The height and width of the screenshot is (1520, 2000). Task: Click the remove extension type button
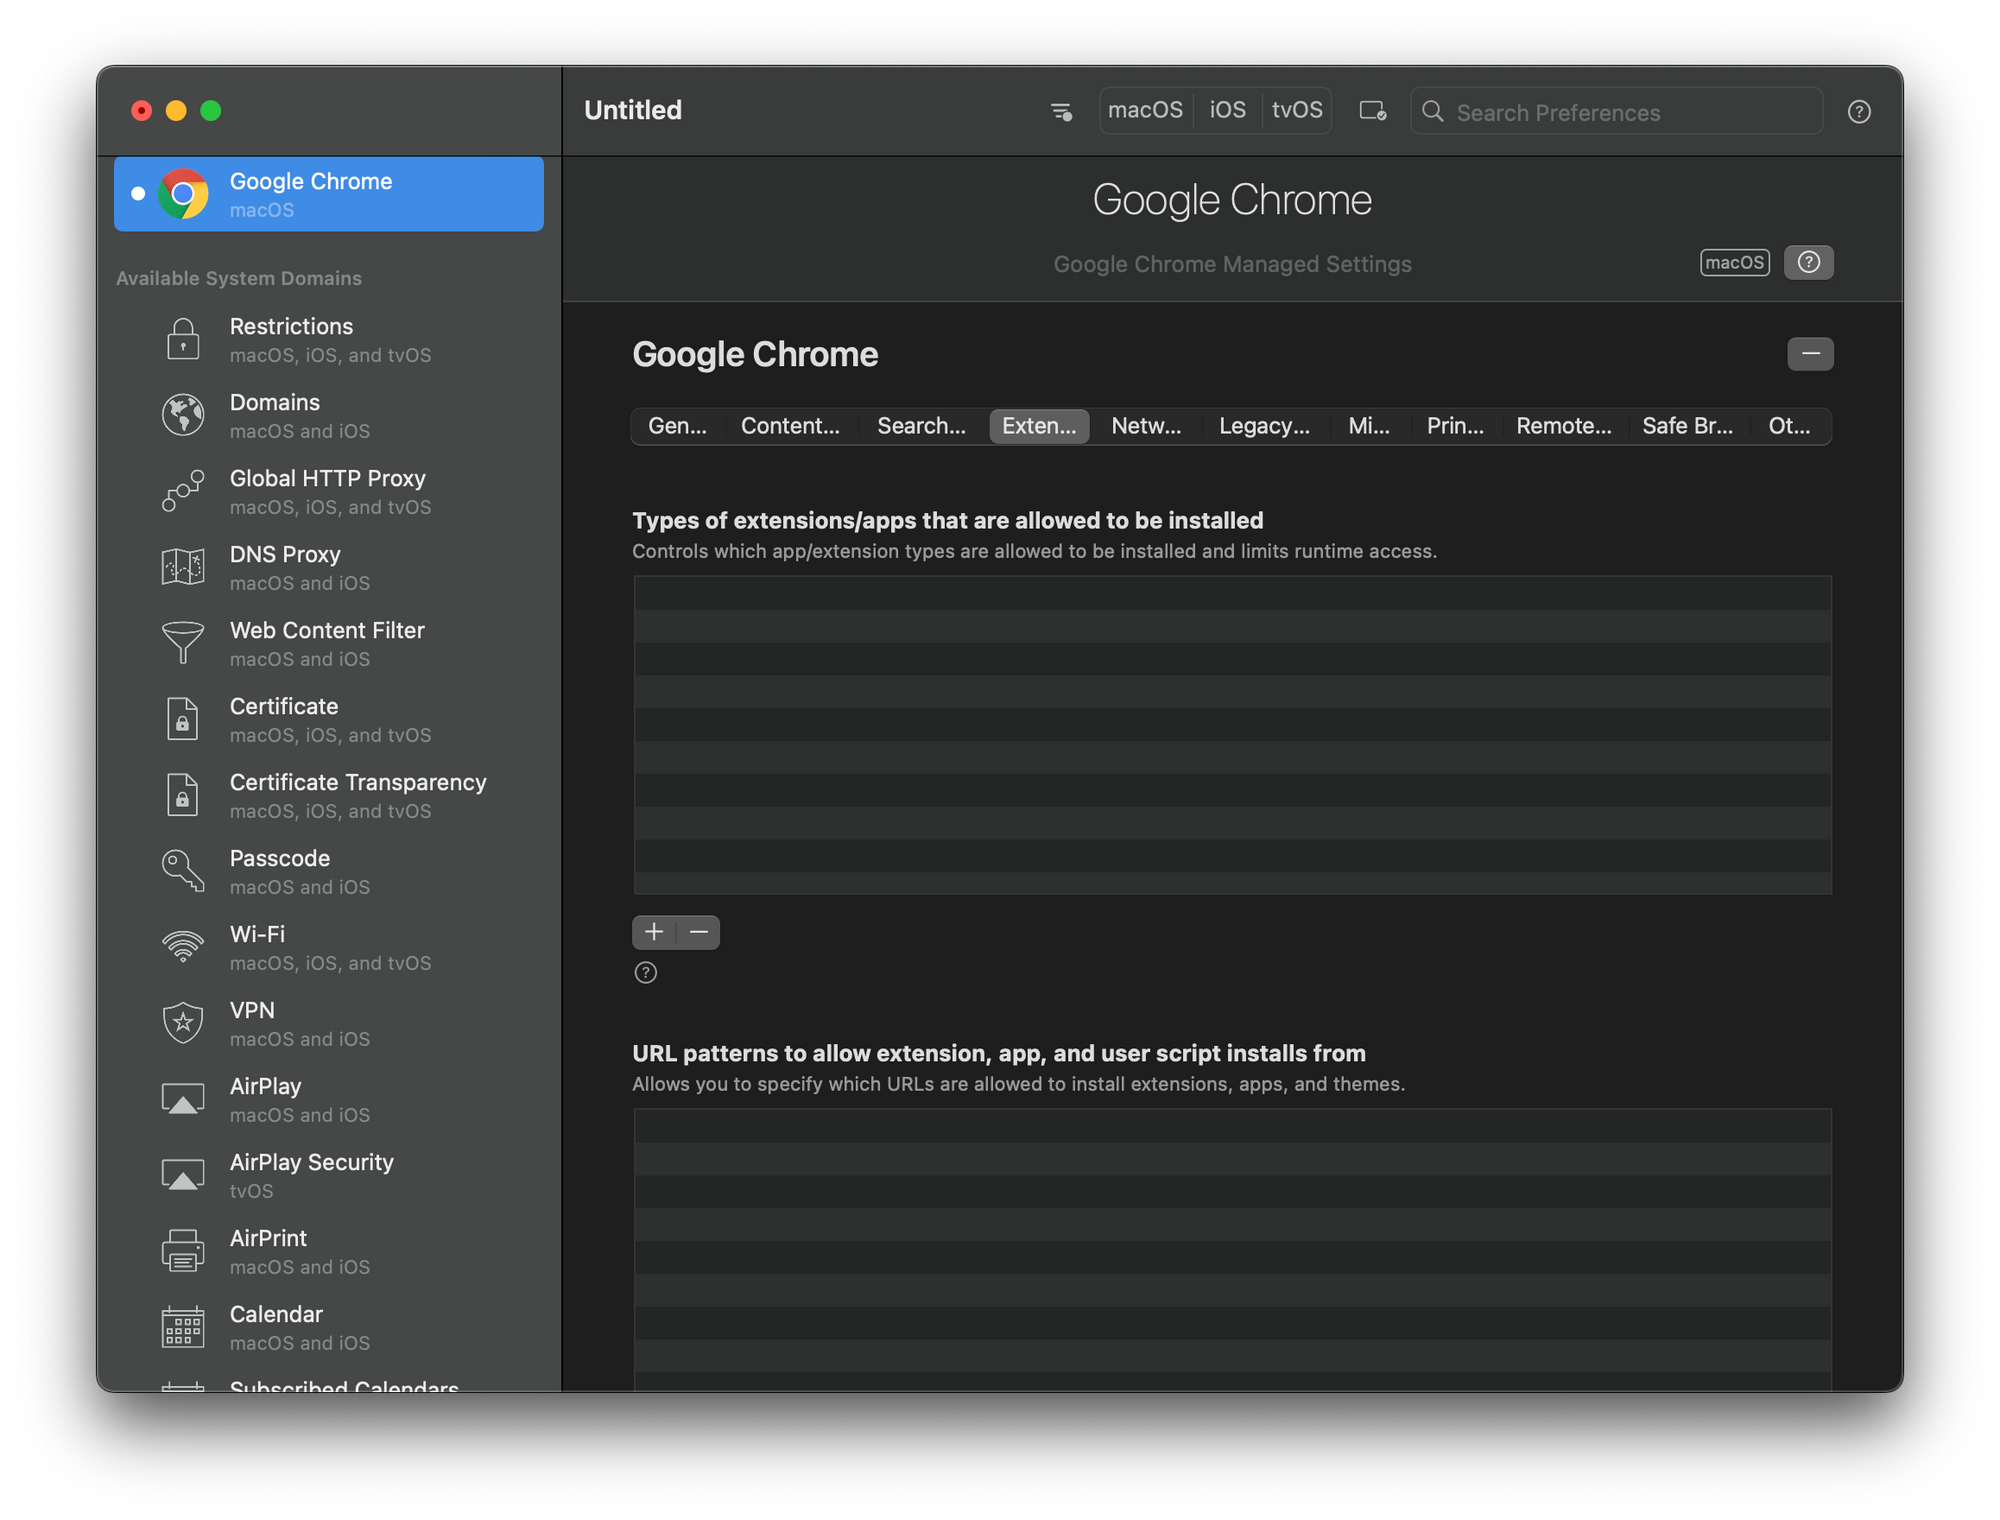[x=698, y=931]
